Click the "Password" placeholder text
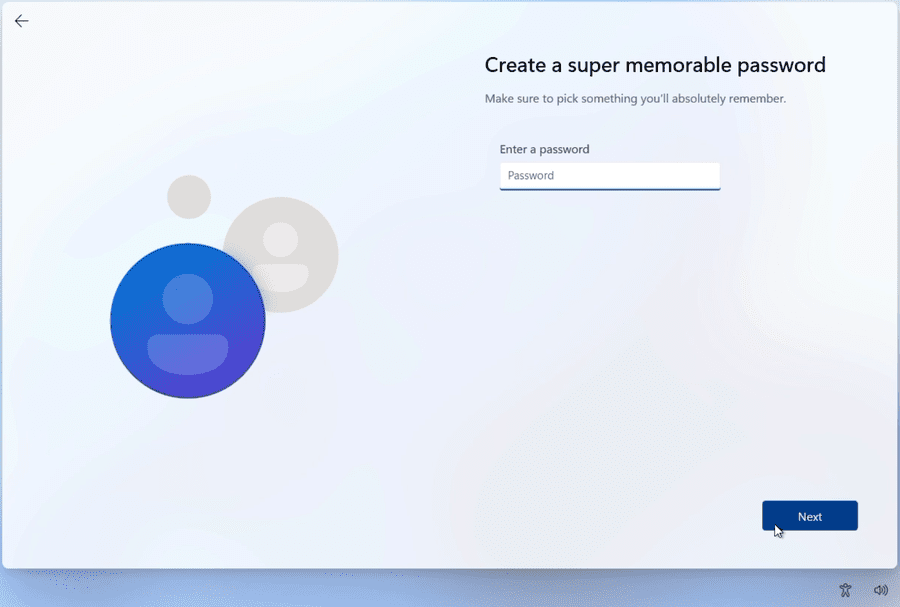This screenshot has width=900, height=607. click(531, 176)
